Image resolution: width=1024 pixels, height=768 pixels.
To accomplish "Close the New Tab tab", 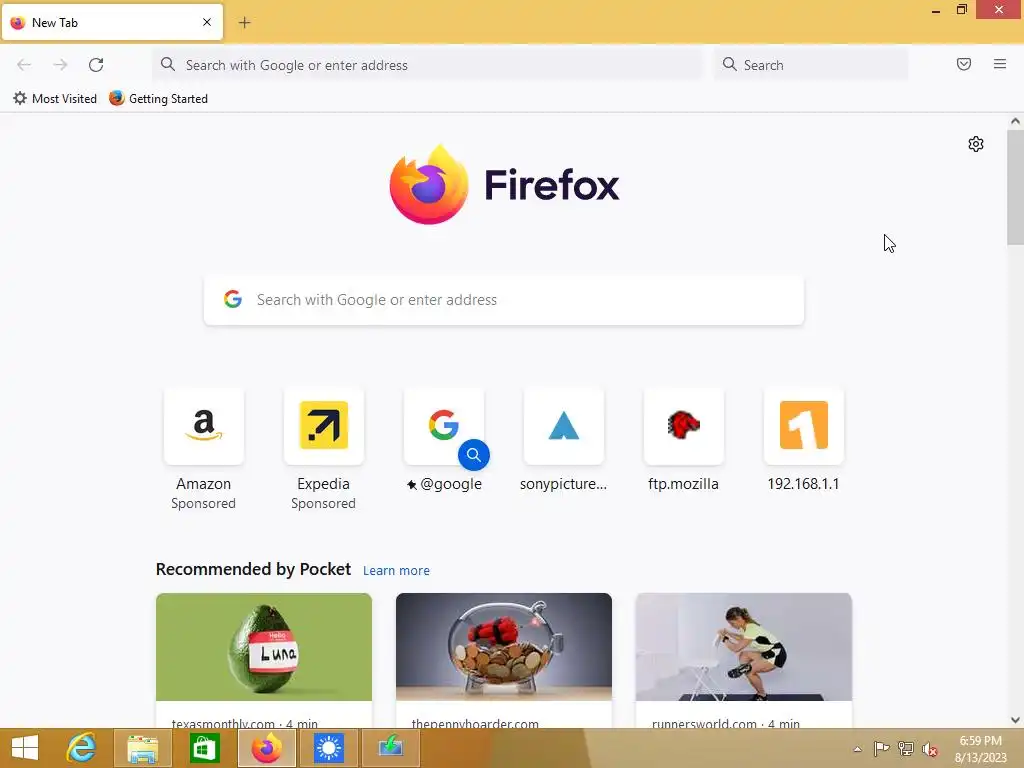I will click(x=207, y=22).
